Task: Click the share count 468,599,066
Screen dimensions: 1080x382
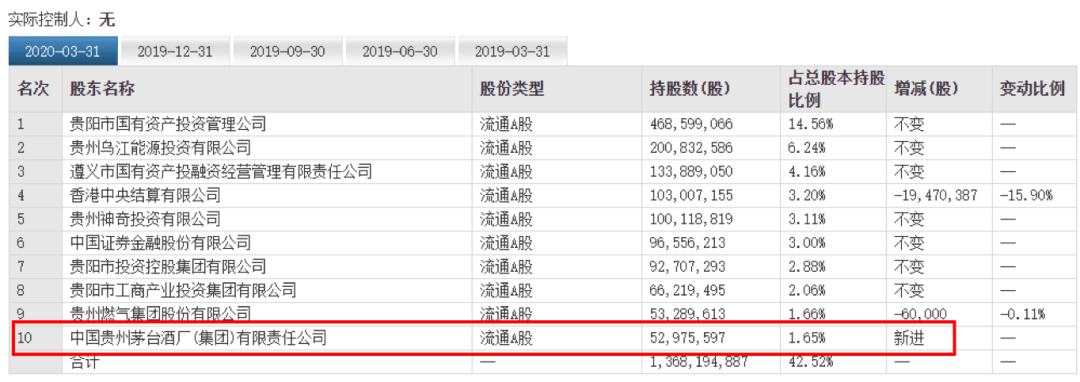Action: click(692, 125)
